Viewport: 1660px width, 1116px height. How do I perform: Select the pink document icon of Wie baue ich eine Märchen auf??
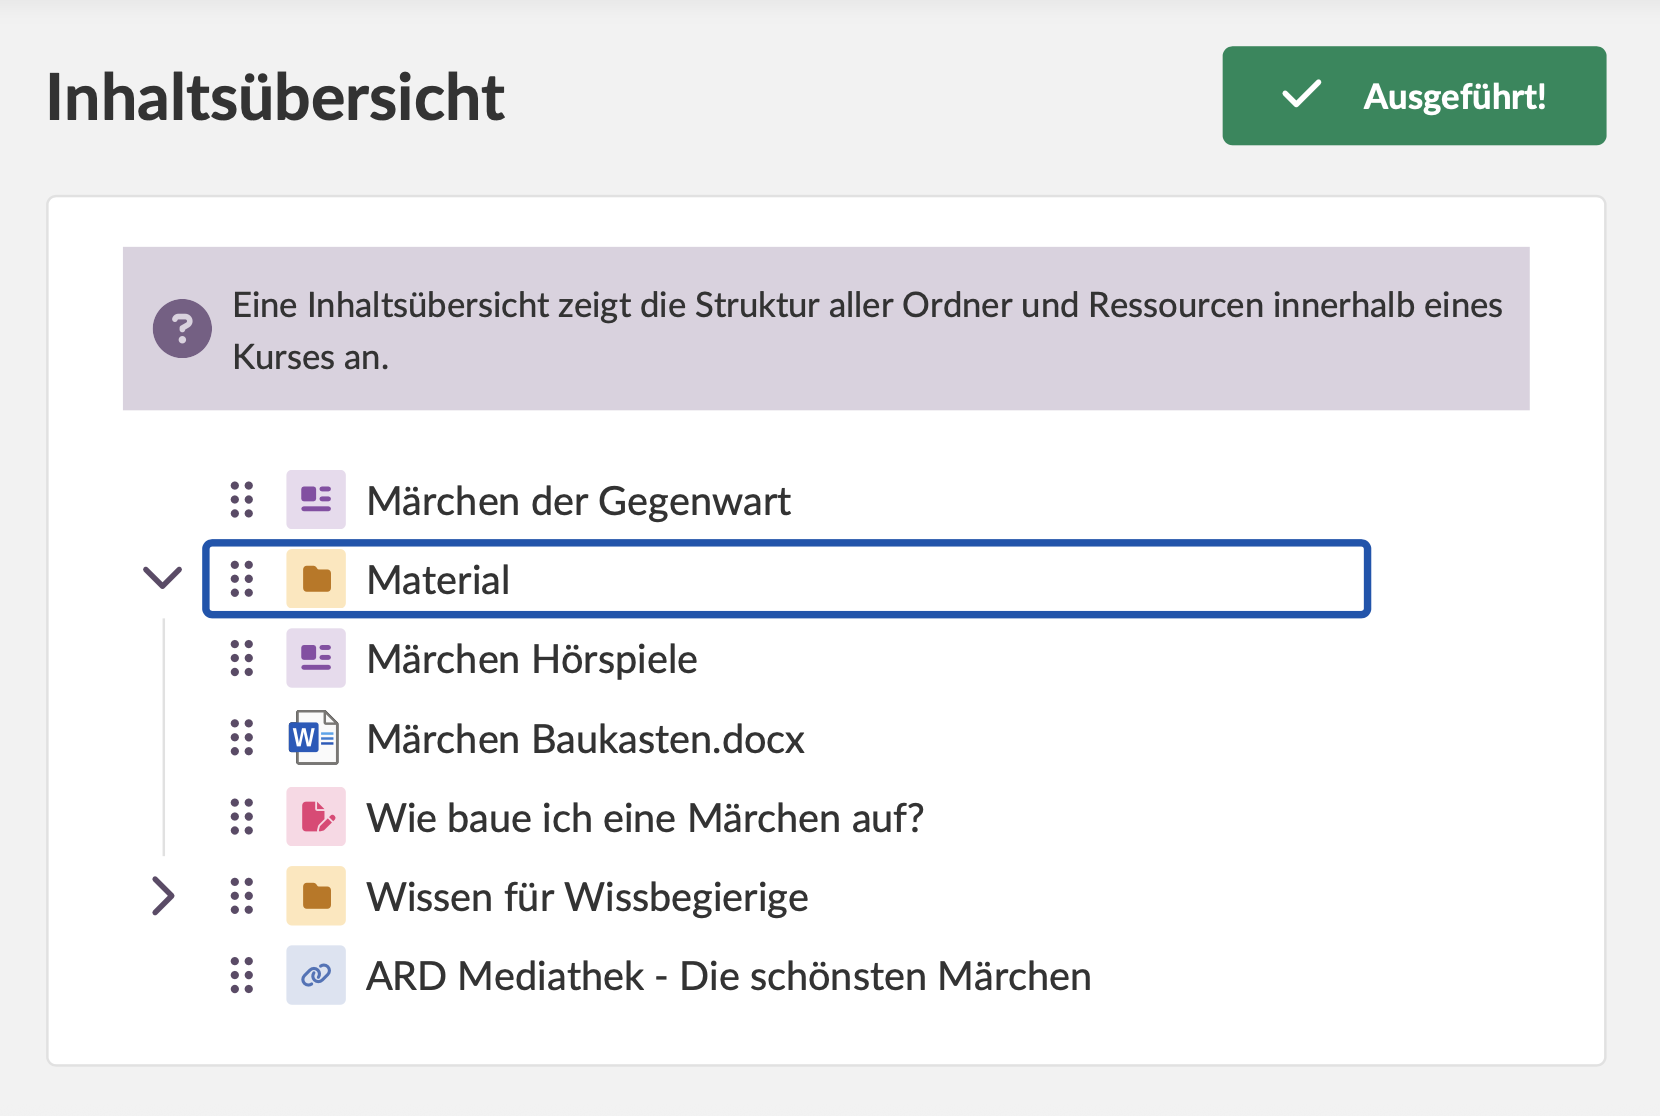(x=315, y=817)
